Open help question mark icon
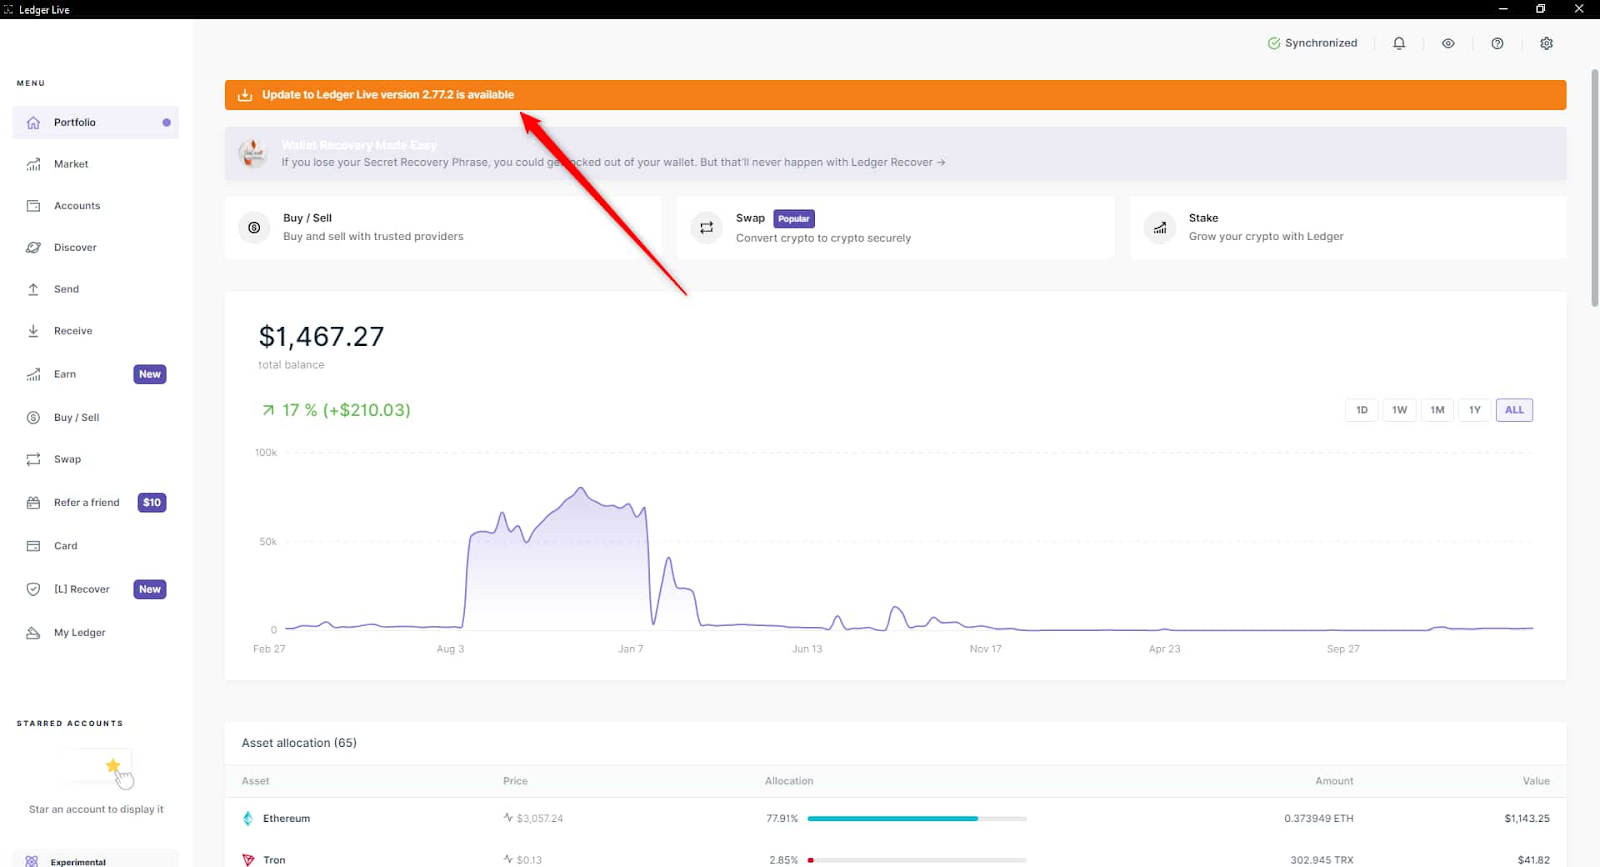The height and width of the screenshot is (867, 1600). (1497, 43)
